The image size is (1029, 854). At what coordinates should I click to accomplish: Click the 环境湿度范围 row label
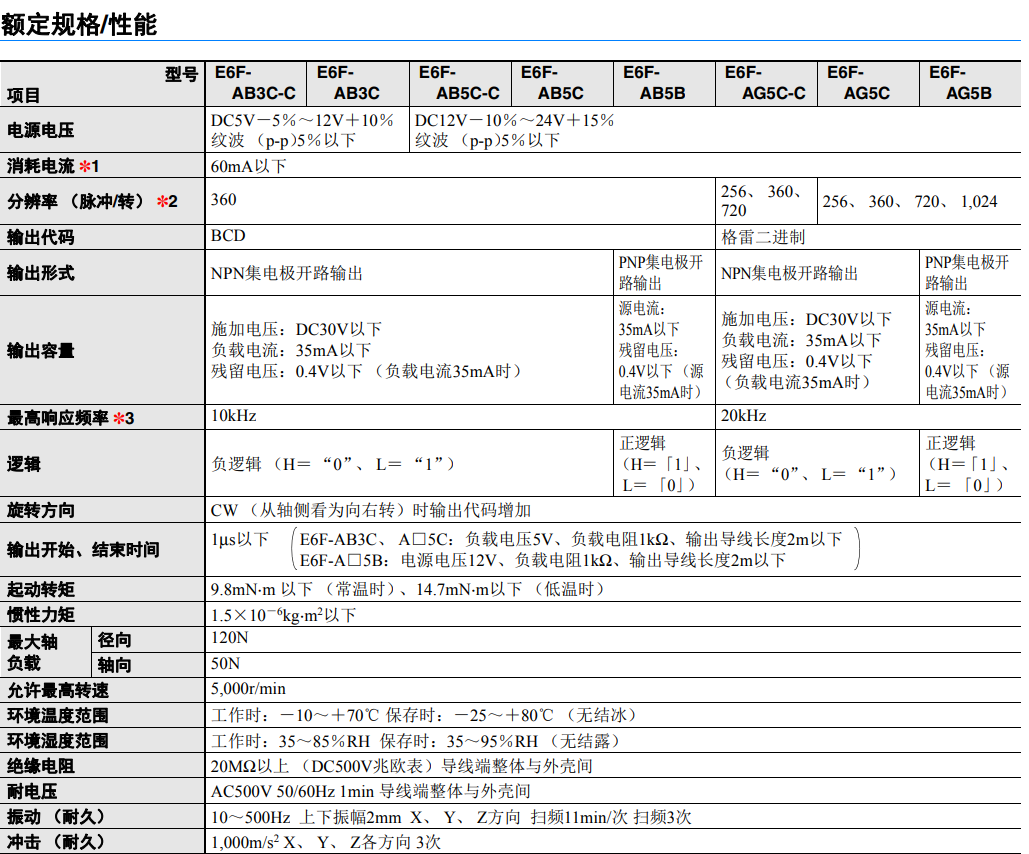point(58,740)
